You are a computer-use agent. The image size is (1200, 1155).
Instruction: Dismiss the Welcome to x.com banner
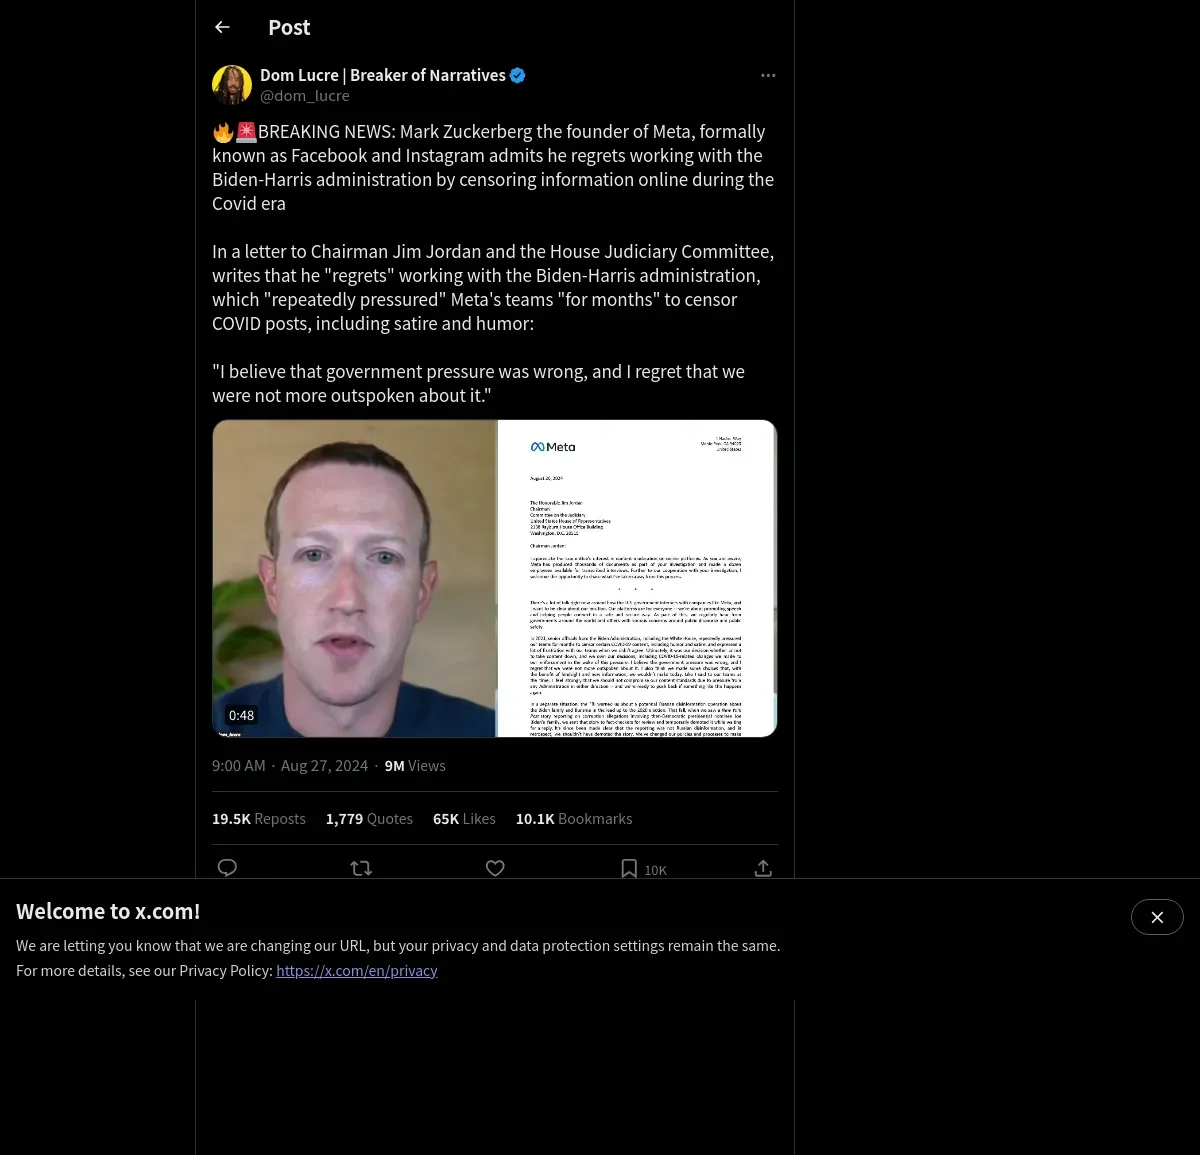[1157, 917]
